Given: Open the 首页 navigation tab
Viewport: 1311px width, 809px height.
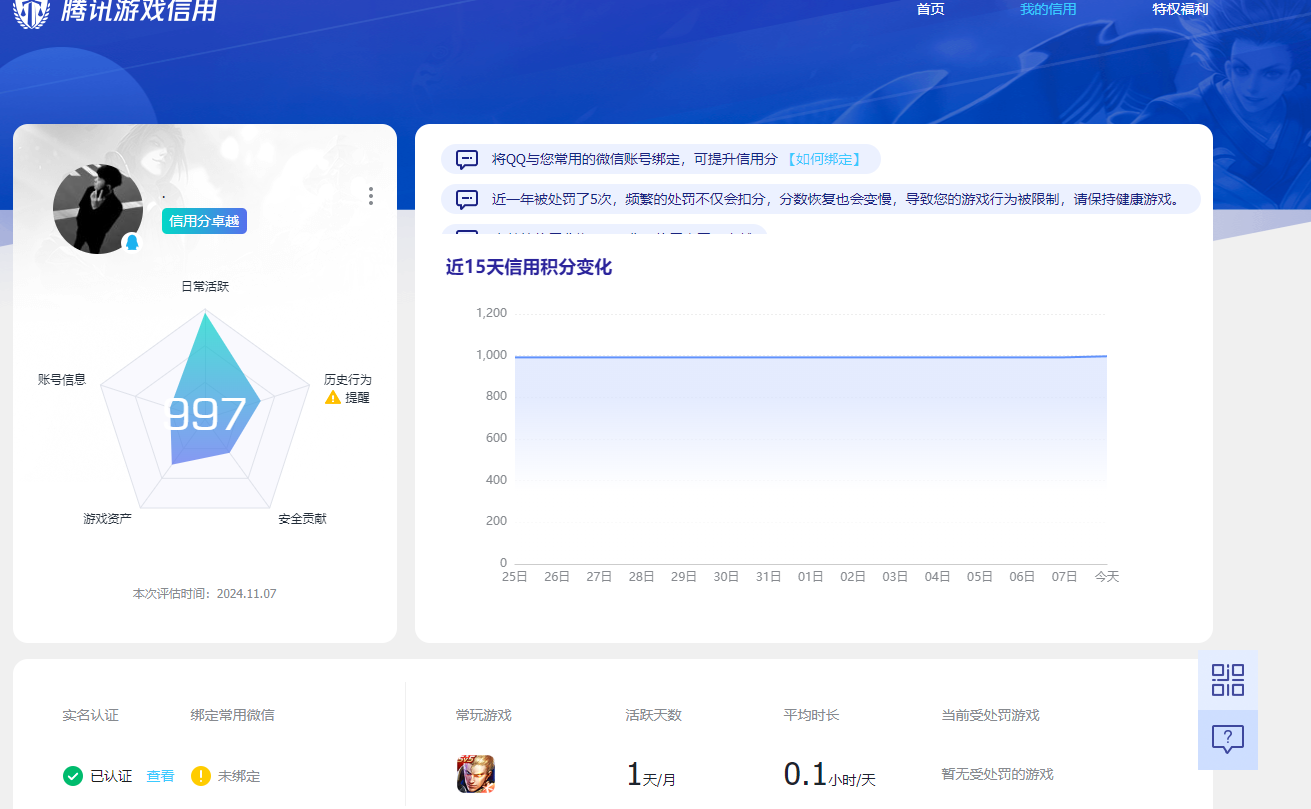Looking at the screenshot, I should click(x=930, y=9).
